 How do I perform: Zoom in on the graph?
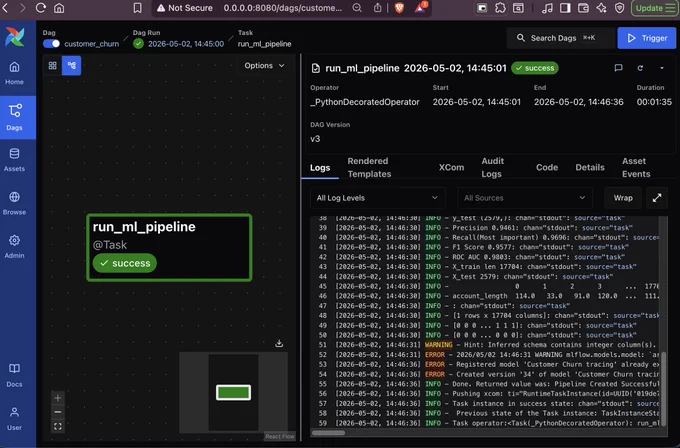pyautogui.click(x=58, y=398)
